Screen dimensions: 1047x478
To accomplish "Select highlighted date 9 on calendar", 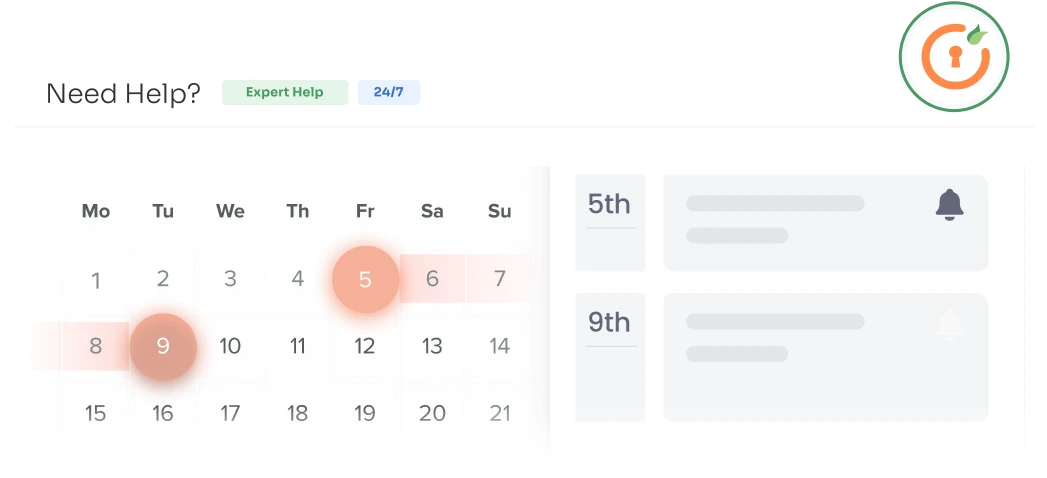I will (x=163, y=346).
